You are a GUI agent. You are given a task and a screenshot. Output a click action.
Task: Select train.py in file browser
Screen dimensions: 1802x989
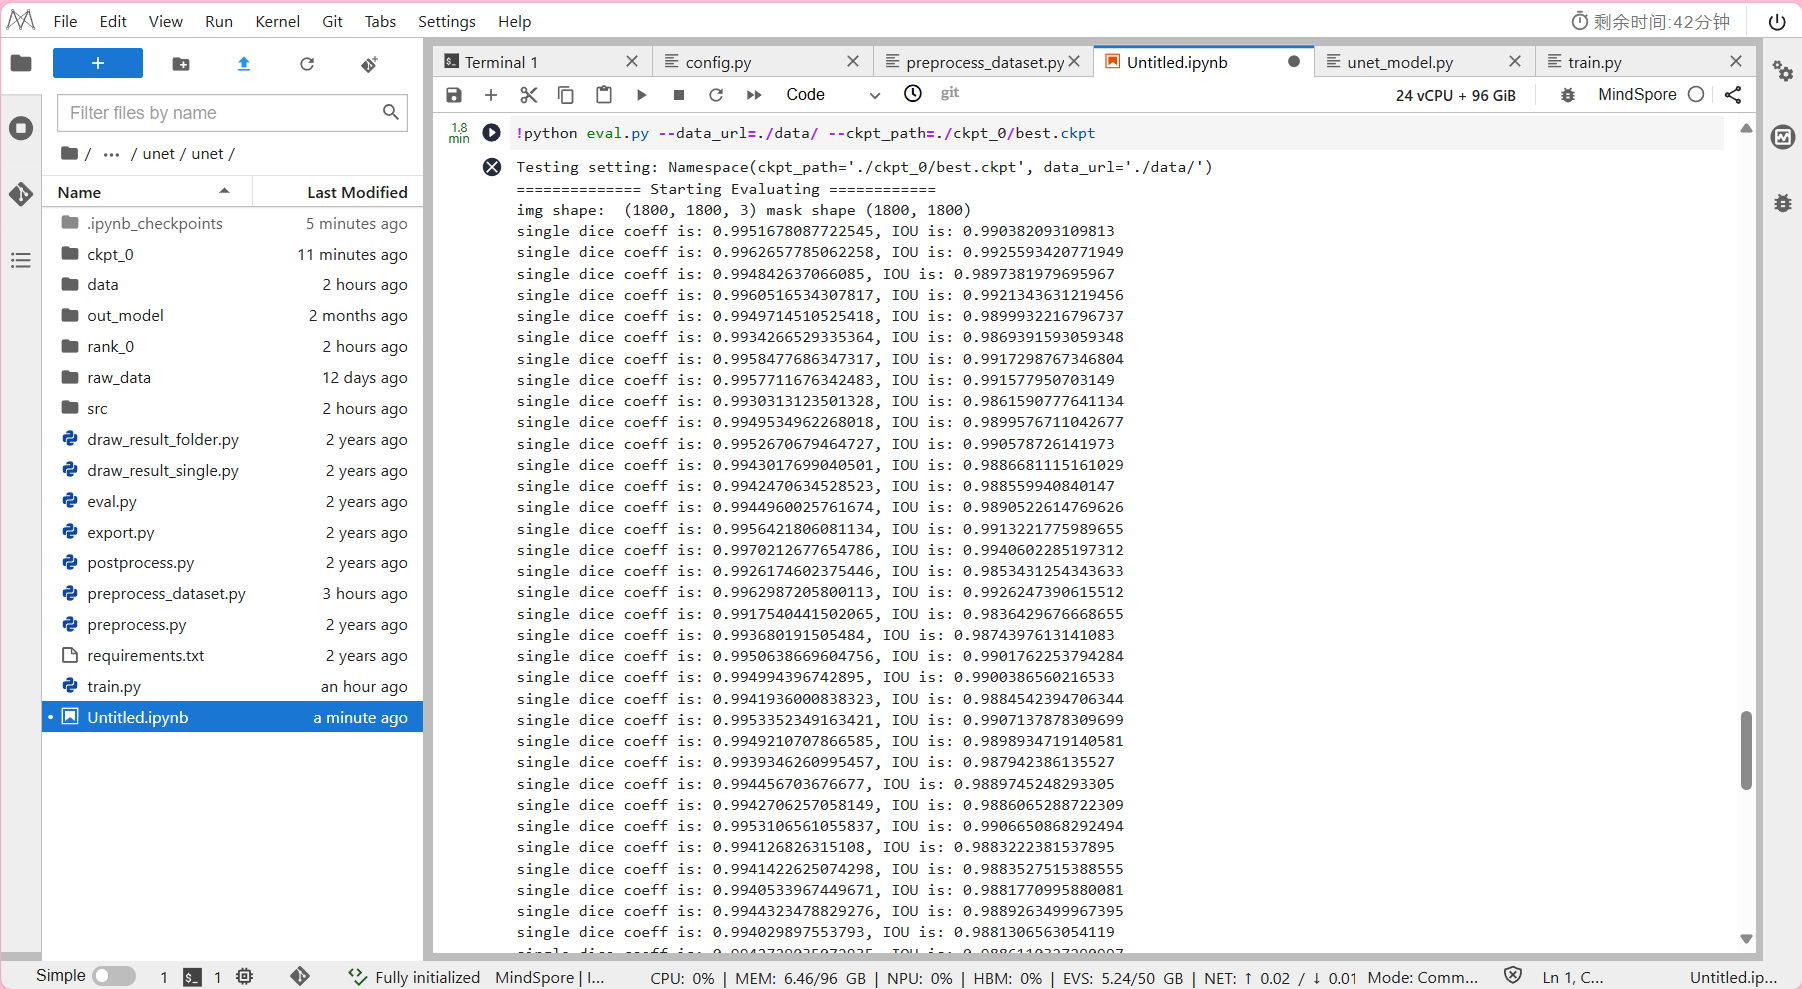coord(232,686)
